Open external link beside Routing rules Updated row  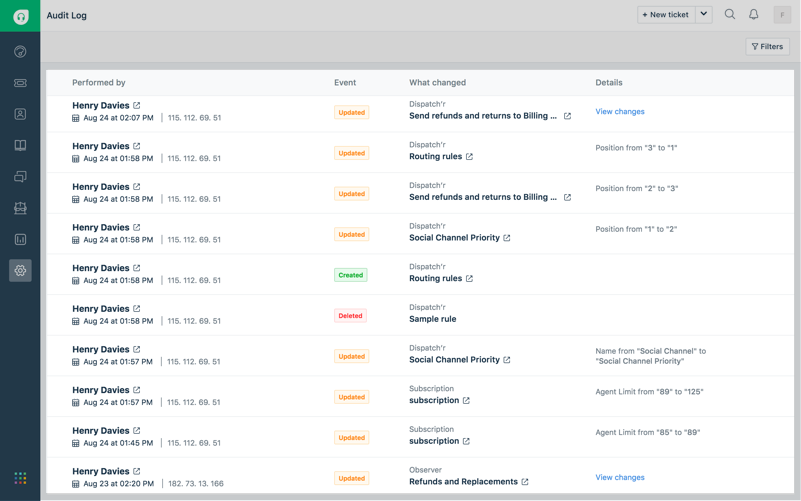pos(469,157)
